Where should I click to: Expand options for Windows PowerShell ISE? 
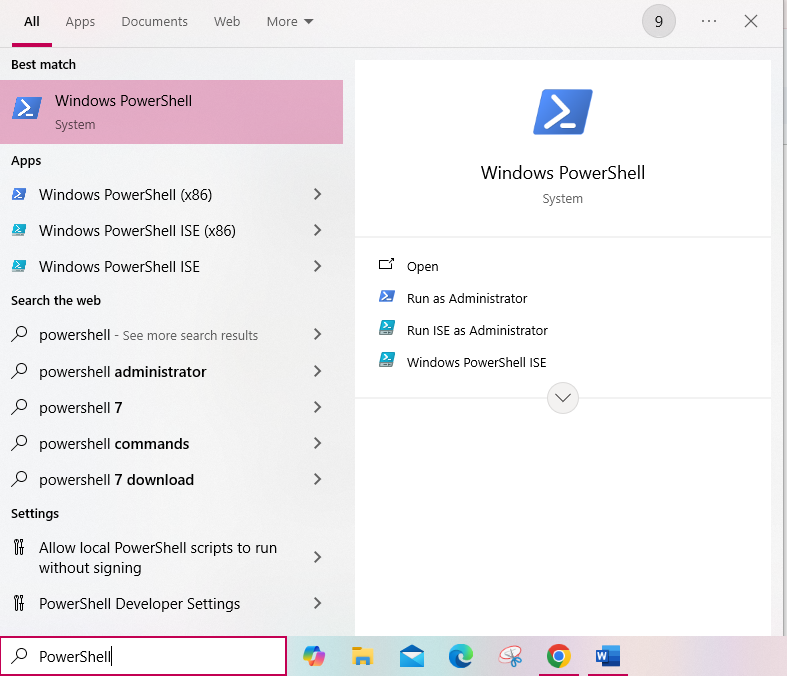(317, 266)
